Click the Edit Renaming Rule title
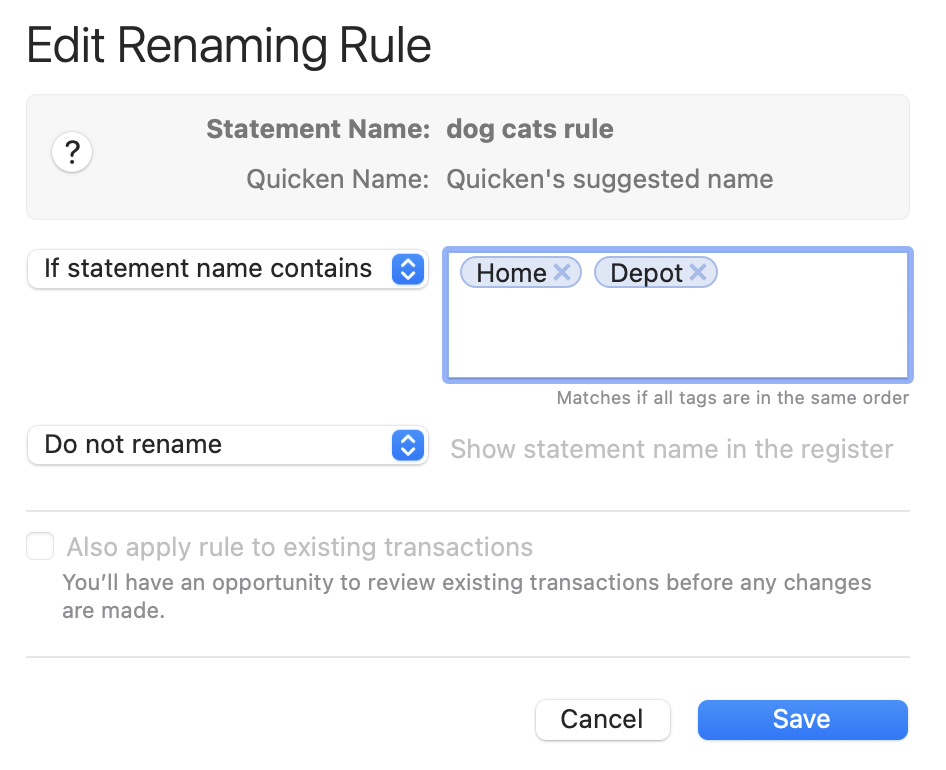 coord(229,46)
